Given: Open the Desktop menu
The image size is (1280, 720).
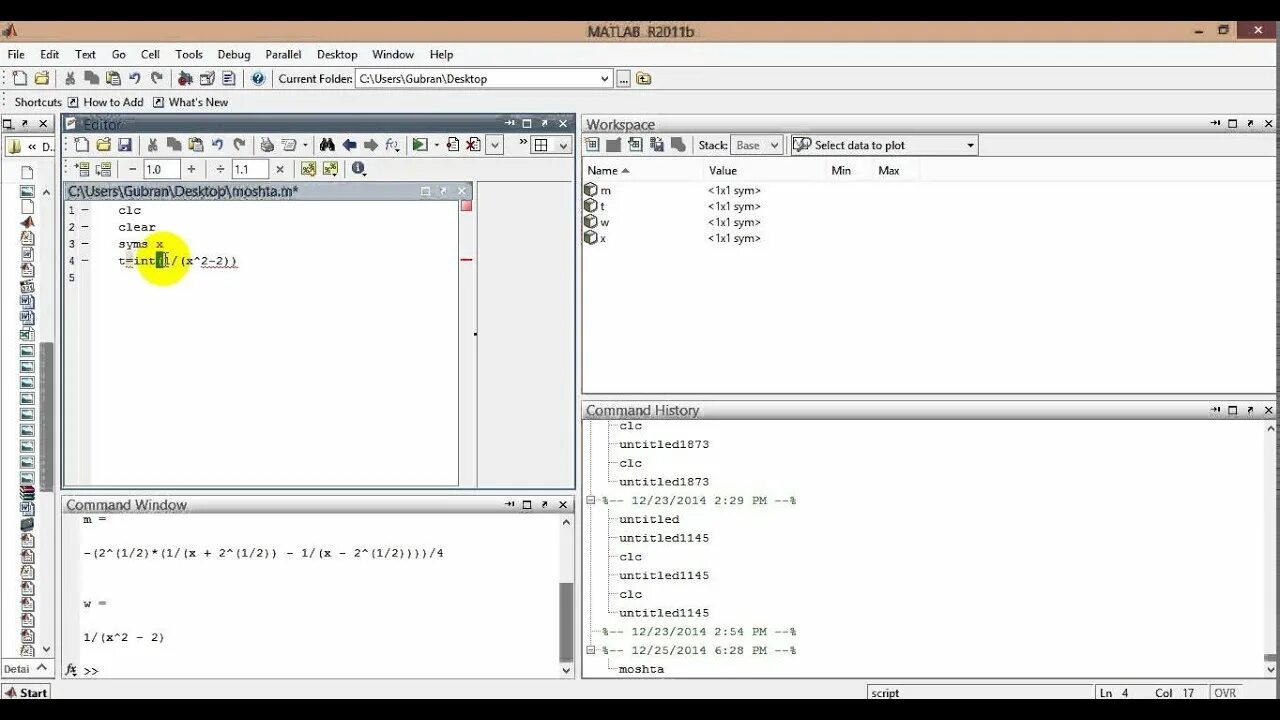Looking at the screenshot, I should [x=337, y=54].
